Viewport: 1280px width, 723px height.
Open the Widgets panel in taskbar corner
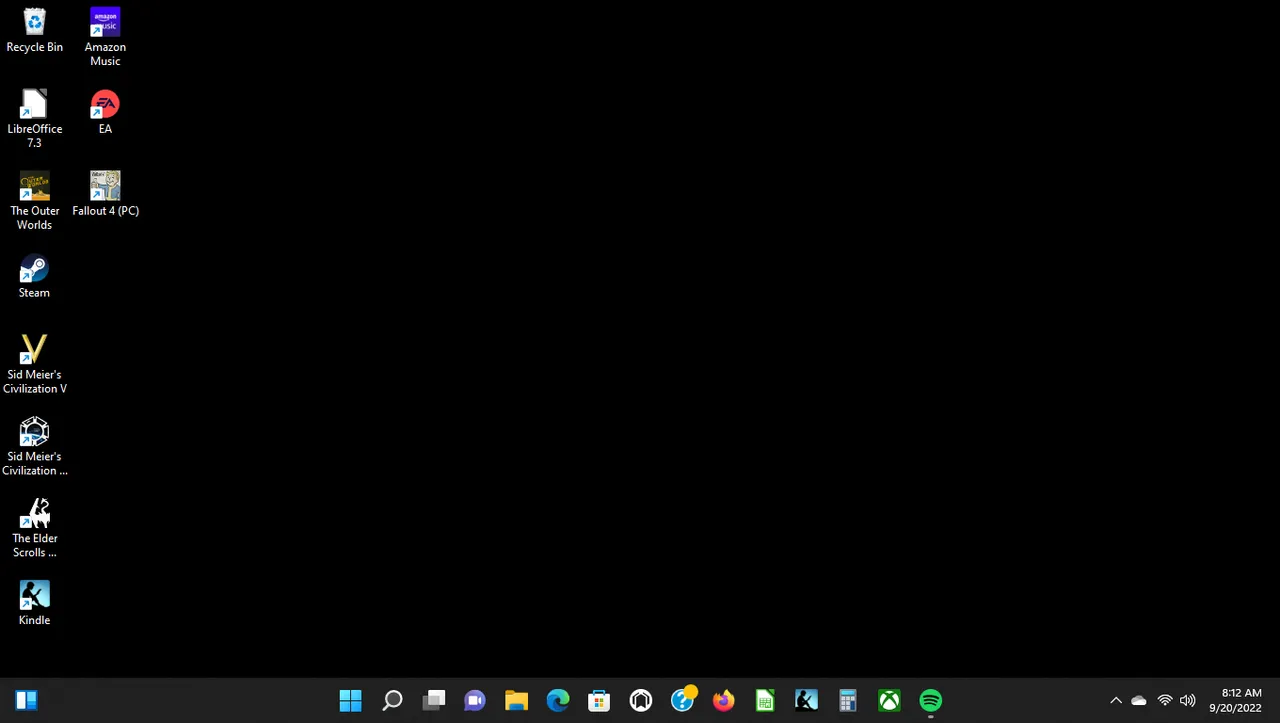pos(27,701)
